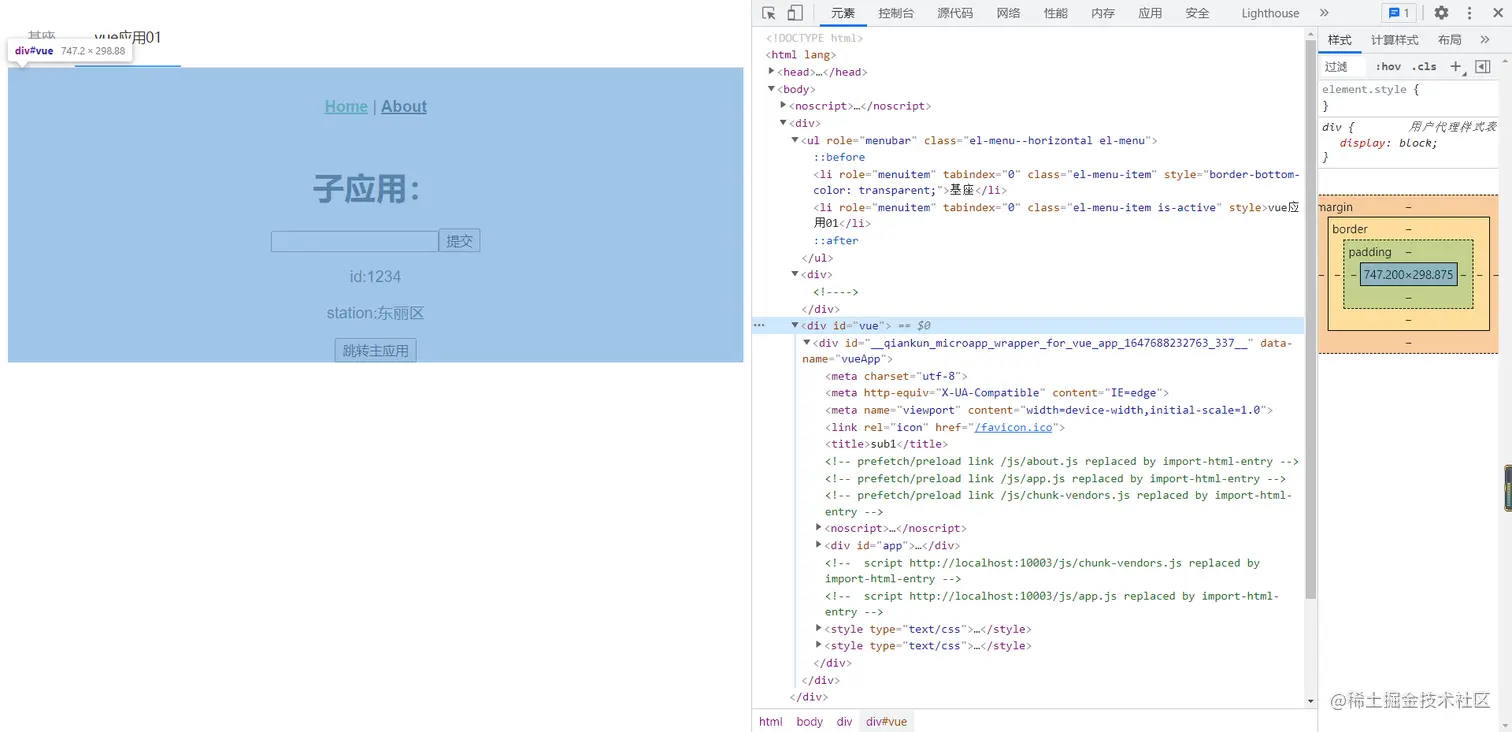Expand the first style type="text/css" node

click(819, 629)
